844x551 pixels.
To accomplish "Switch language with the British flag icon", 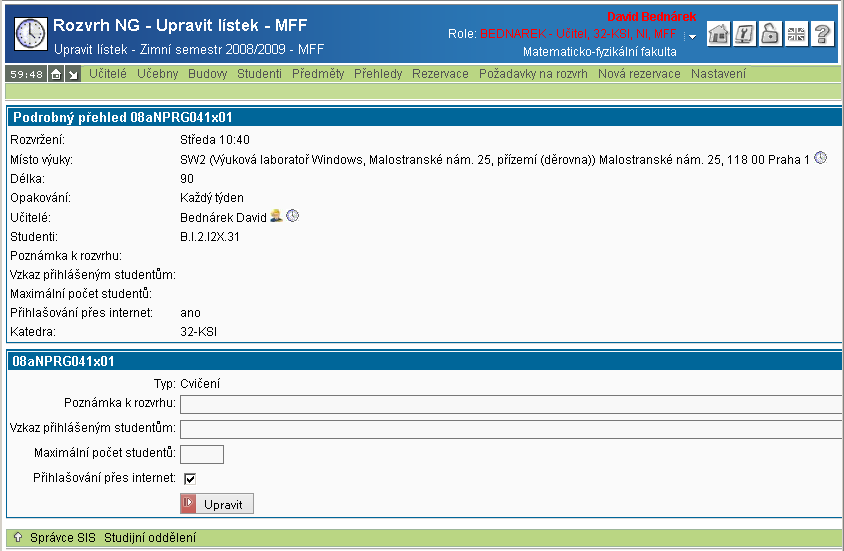I will (796, 34).
